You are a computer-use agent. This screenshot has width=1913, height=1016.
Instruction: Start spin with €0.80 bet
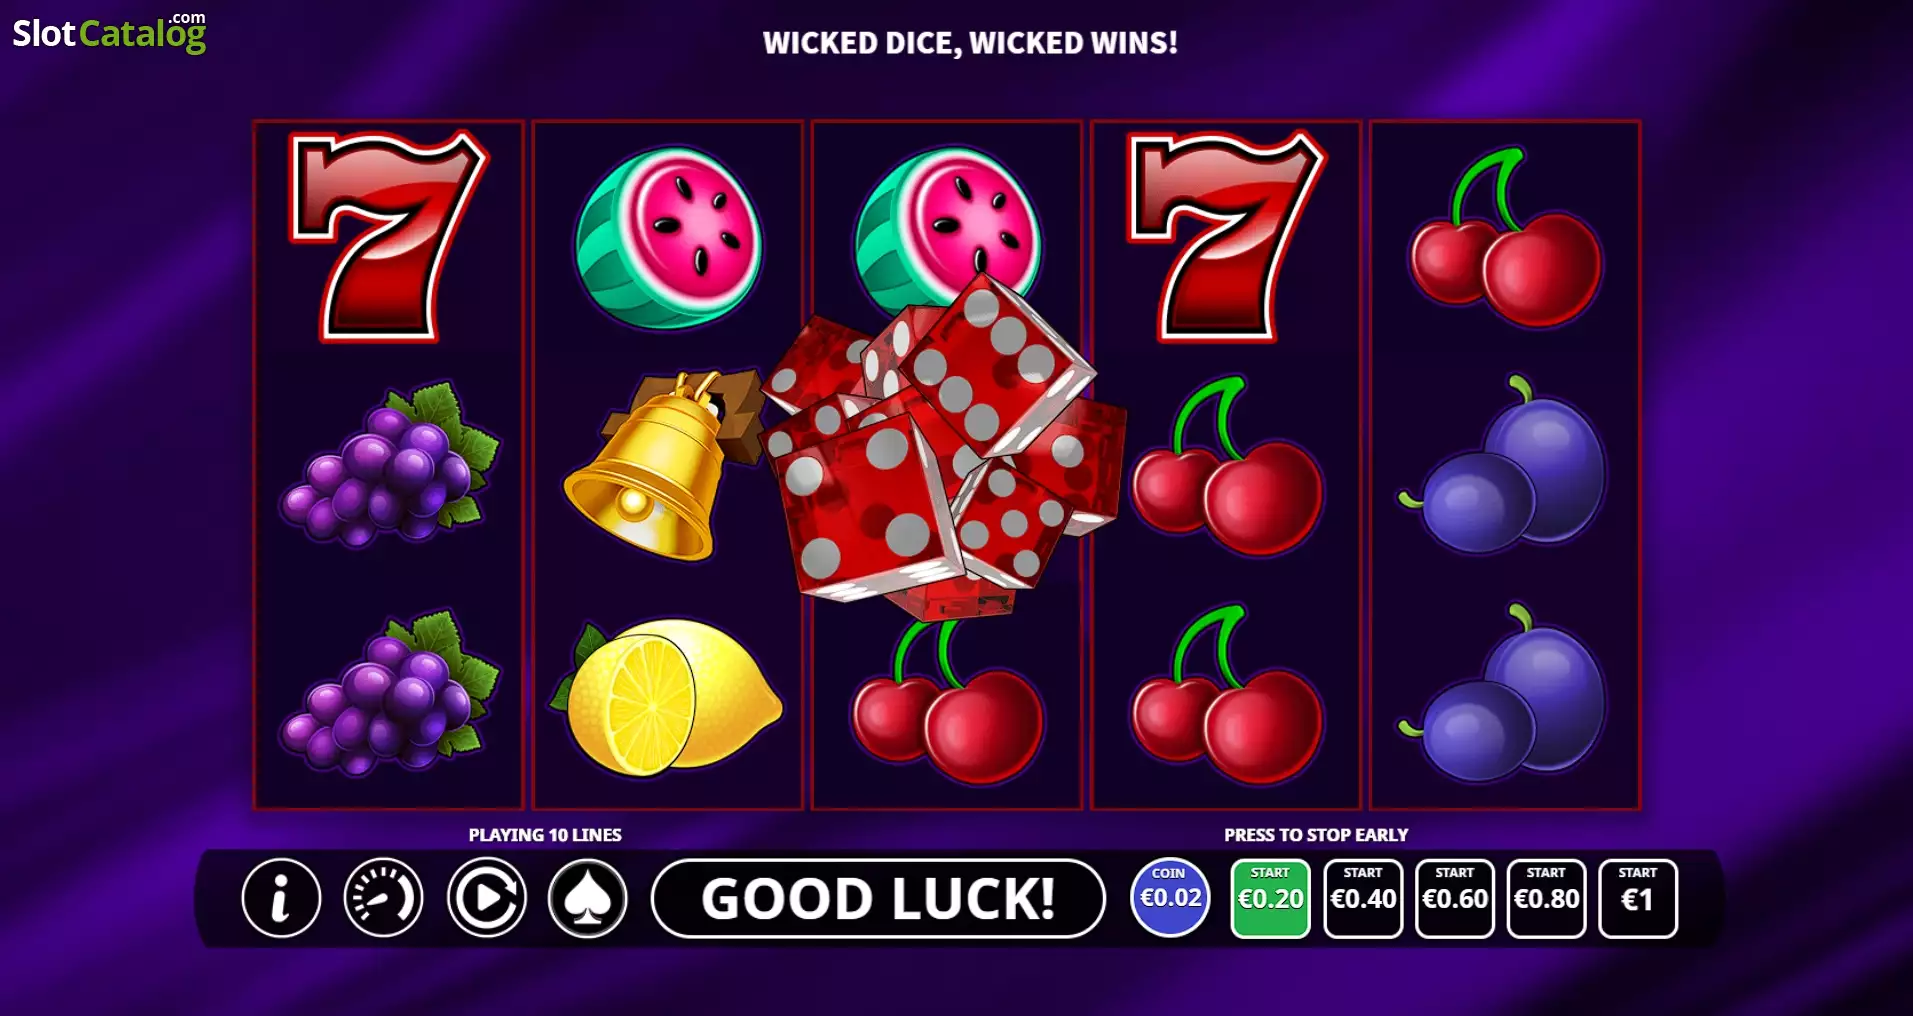[1546, 898]
